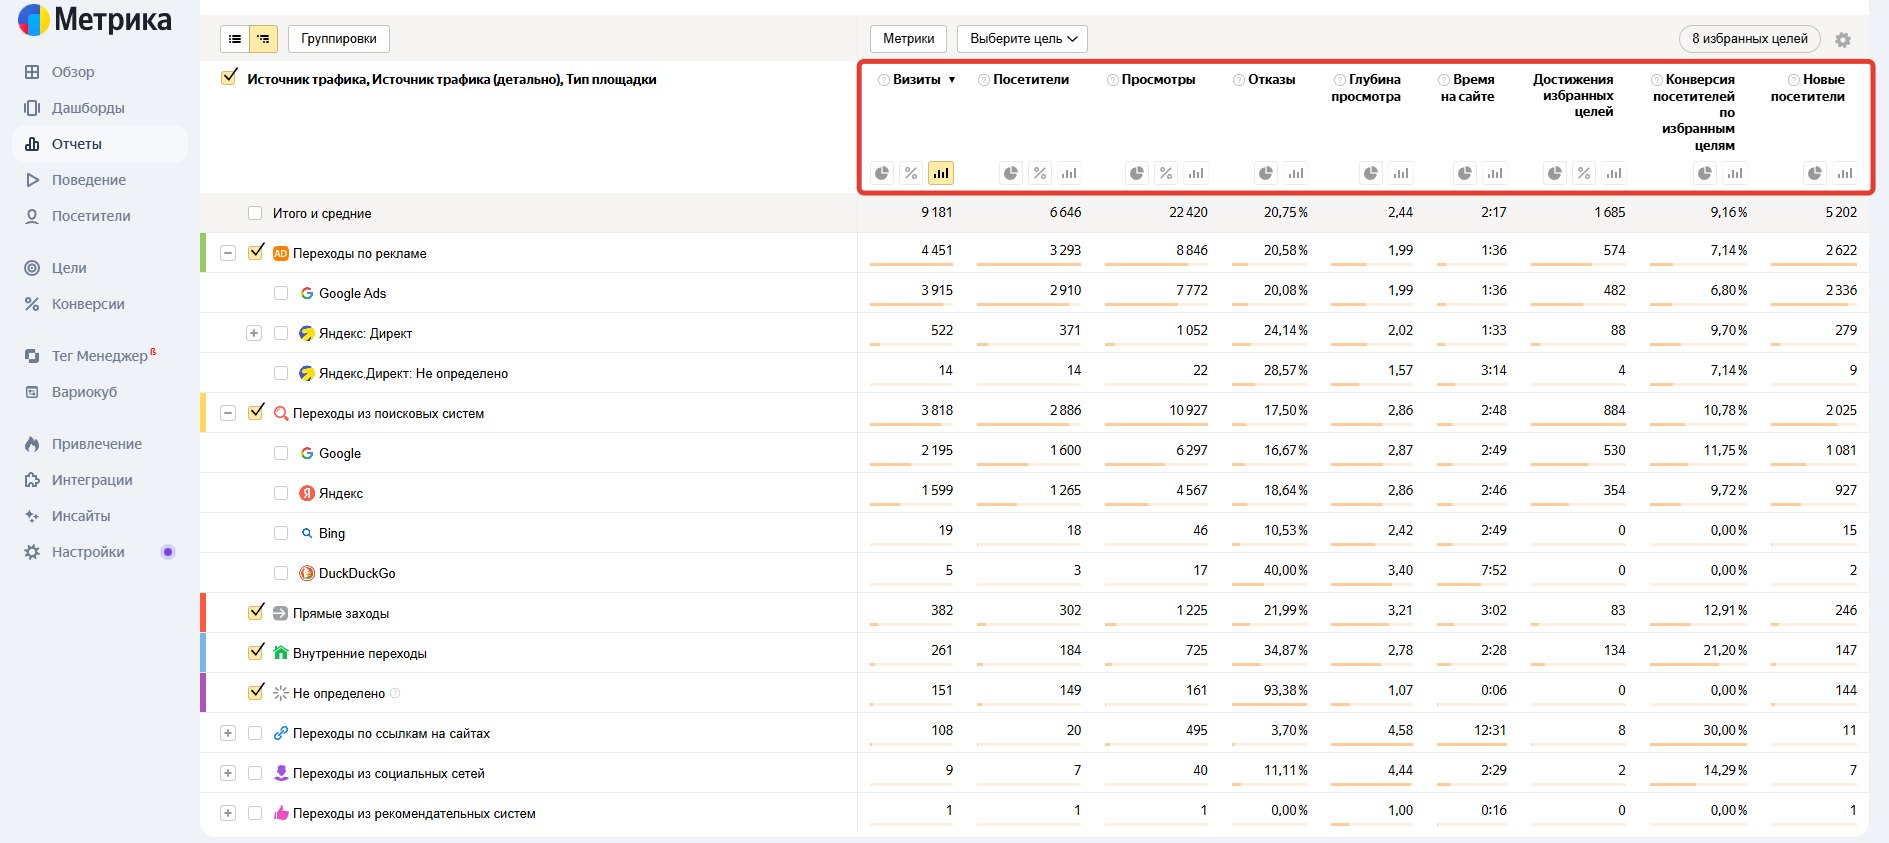Check the Итого и средние checkbox
This screenshot has height=843, width=1889.
[255, 213]
